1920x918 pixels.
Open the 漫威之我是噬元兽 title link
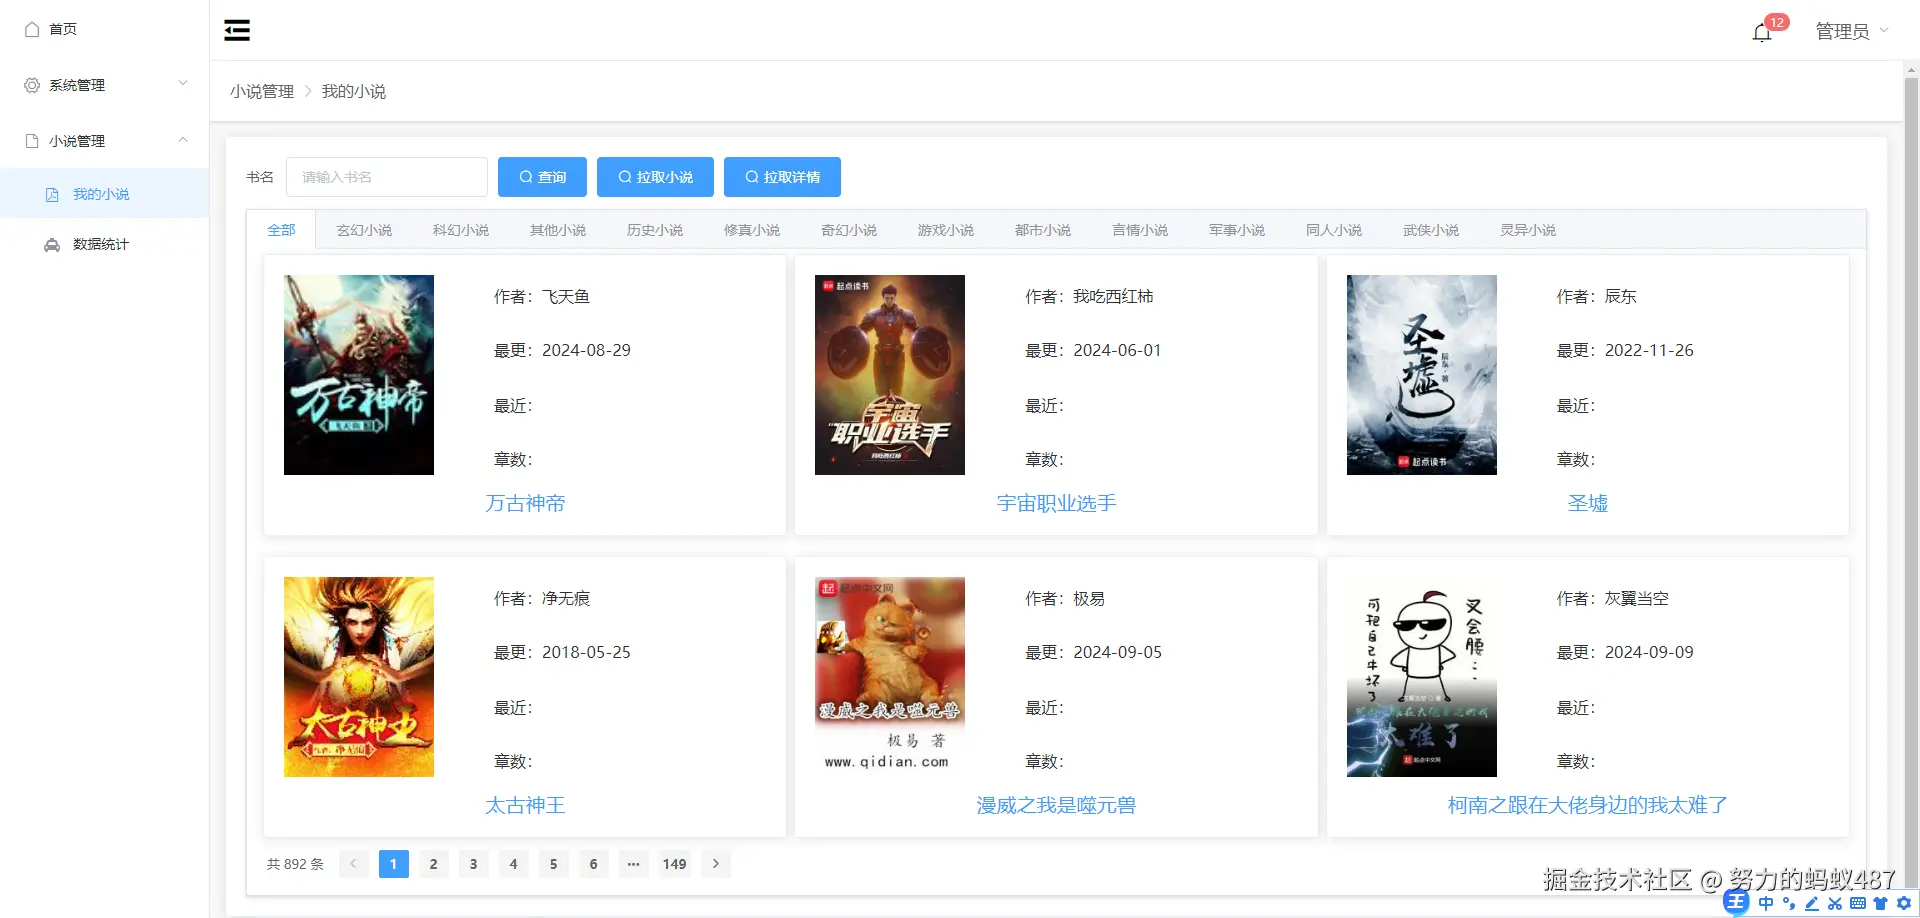[x=1056, y=805]
